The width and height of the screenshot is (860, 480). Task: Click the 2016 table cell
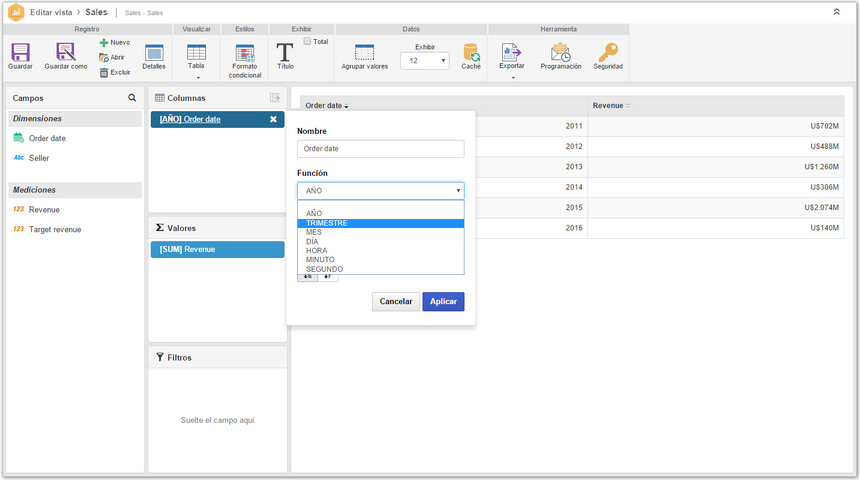click(574, 228)
